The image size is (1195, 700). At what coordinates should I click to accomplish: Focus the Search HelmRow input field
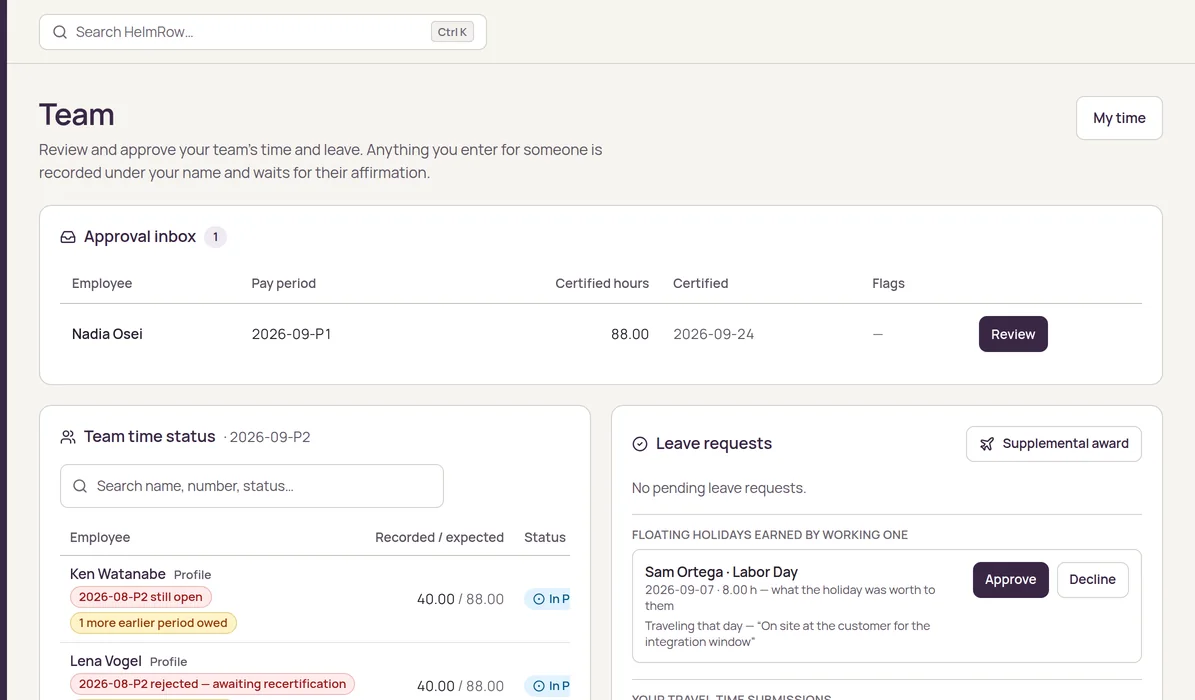point(262,32)
